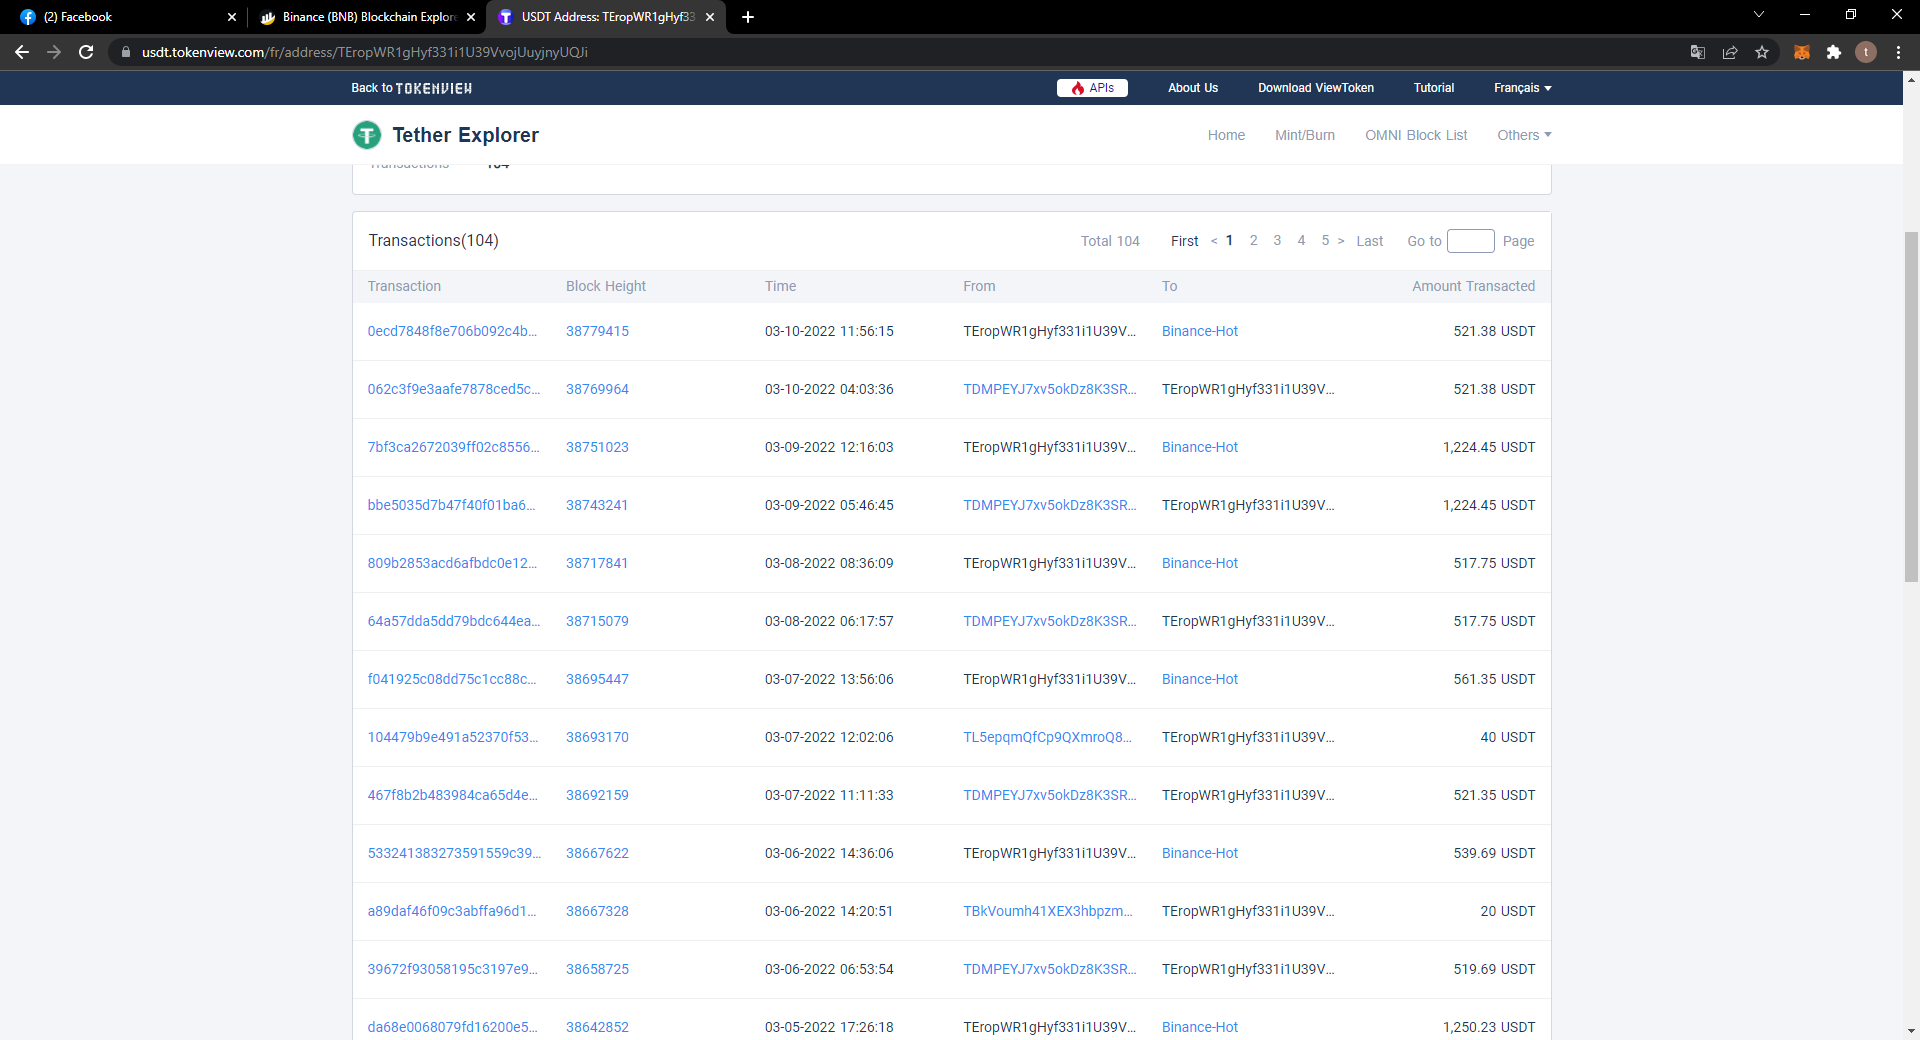
Task: Close the Facebook tab
Action: point(232,17)
